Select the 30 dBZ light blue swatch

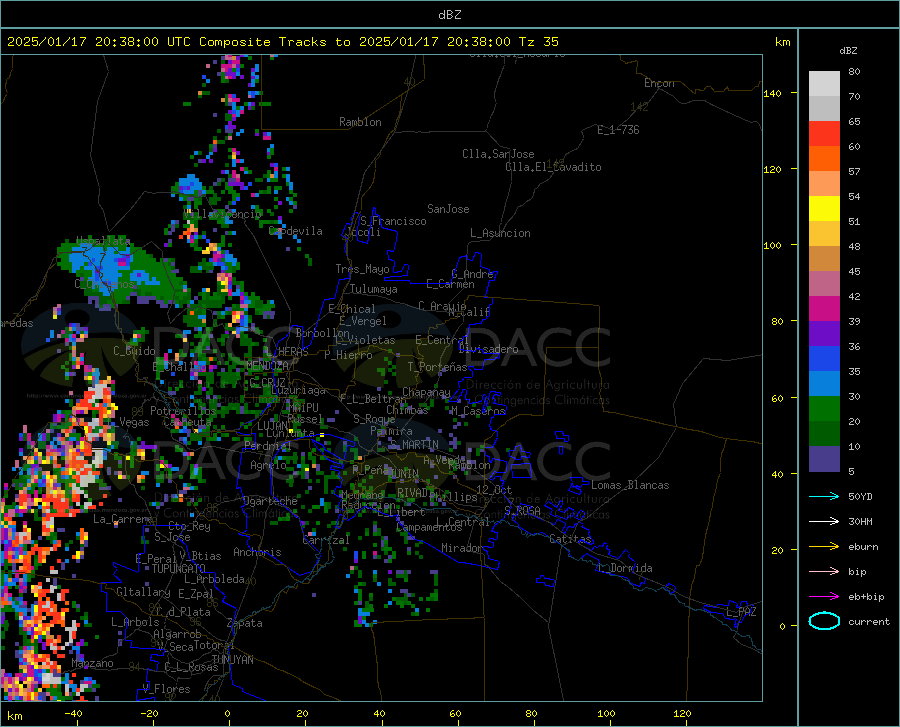click(824, 384)
